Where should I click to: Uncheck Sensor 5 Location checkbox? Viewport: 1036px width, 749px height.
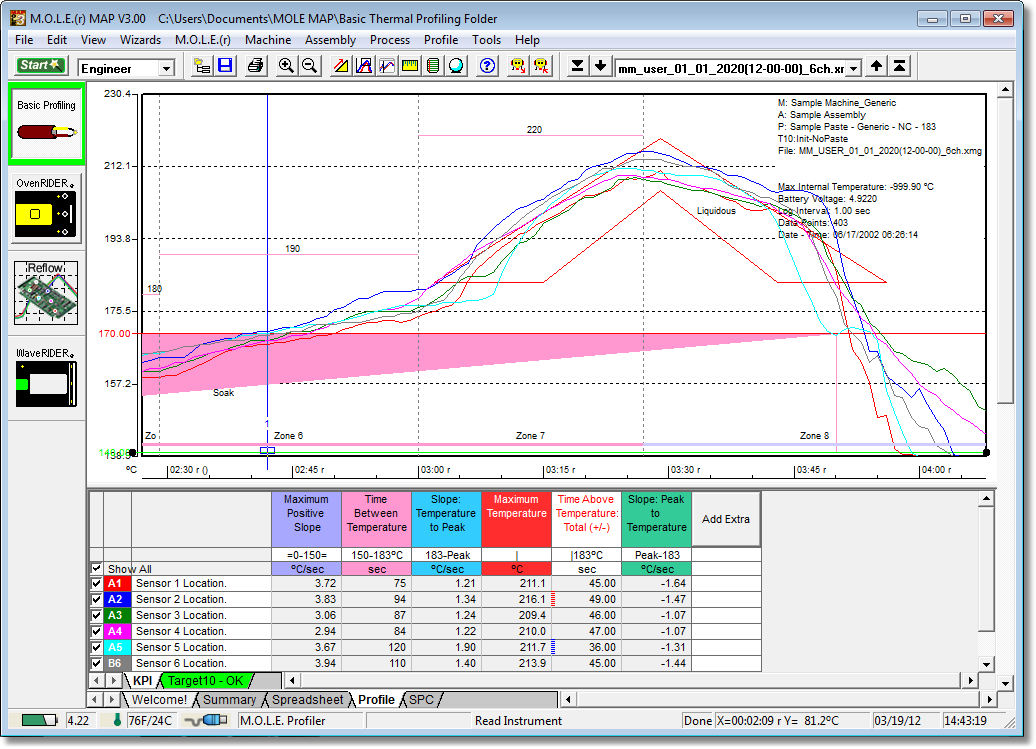(96, 647)
